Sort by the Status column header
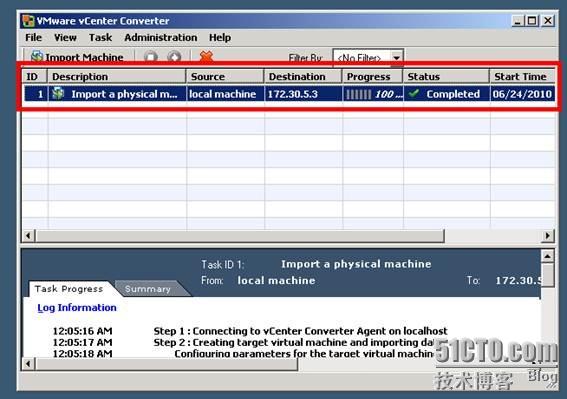 (446, 76)
